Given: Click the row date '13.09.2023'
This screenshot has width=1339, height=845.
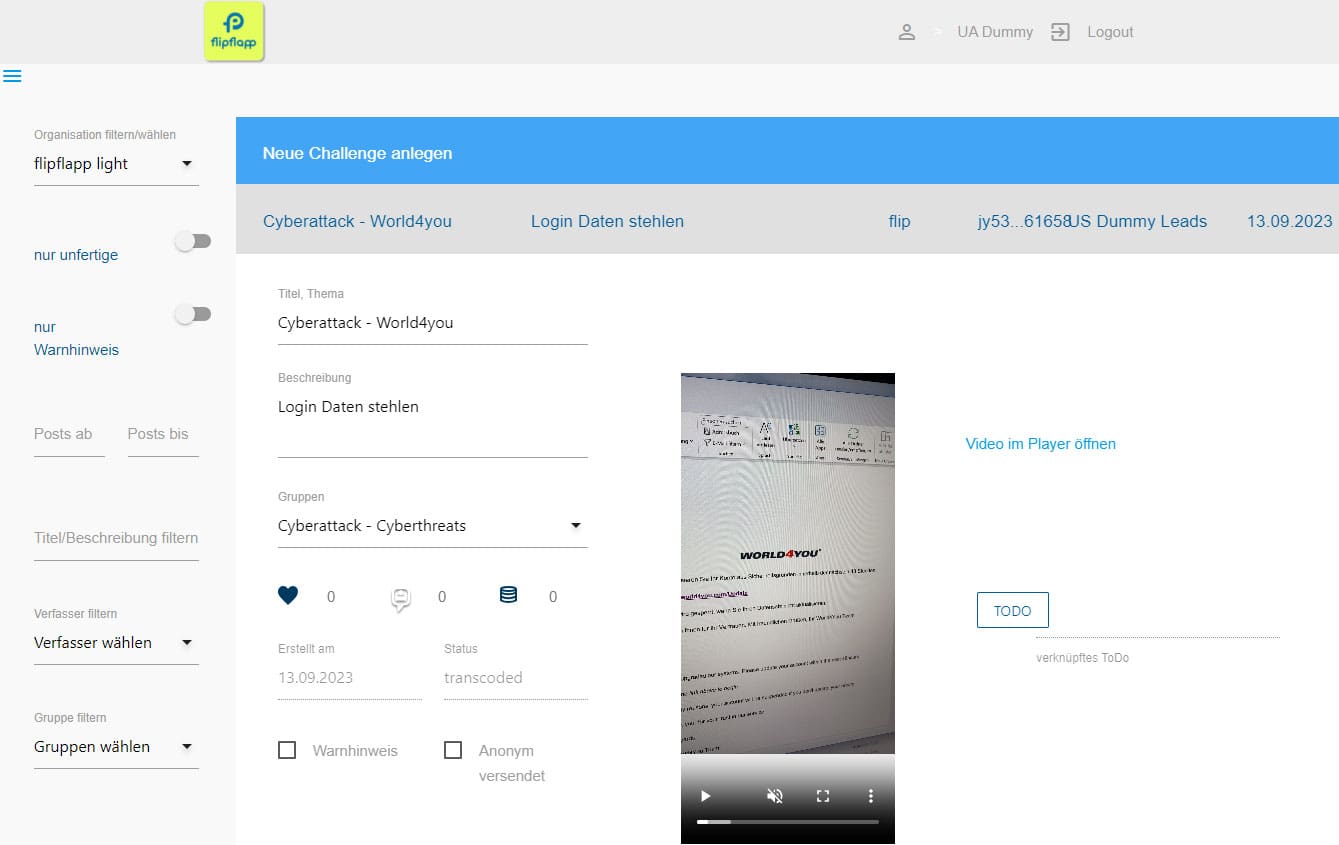Looking at the screenshot, I should coord(1289,221).
